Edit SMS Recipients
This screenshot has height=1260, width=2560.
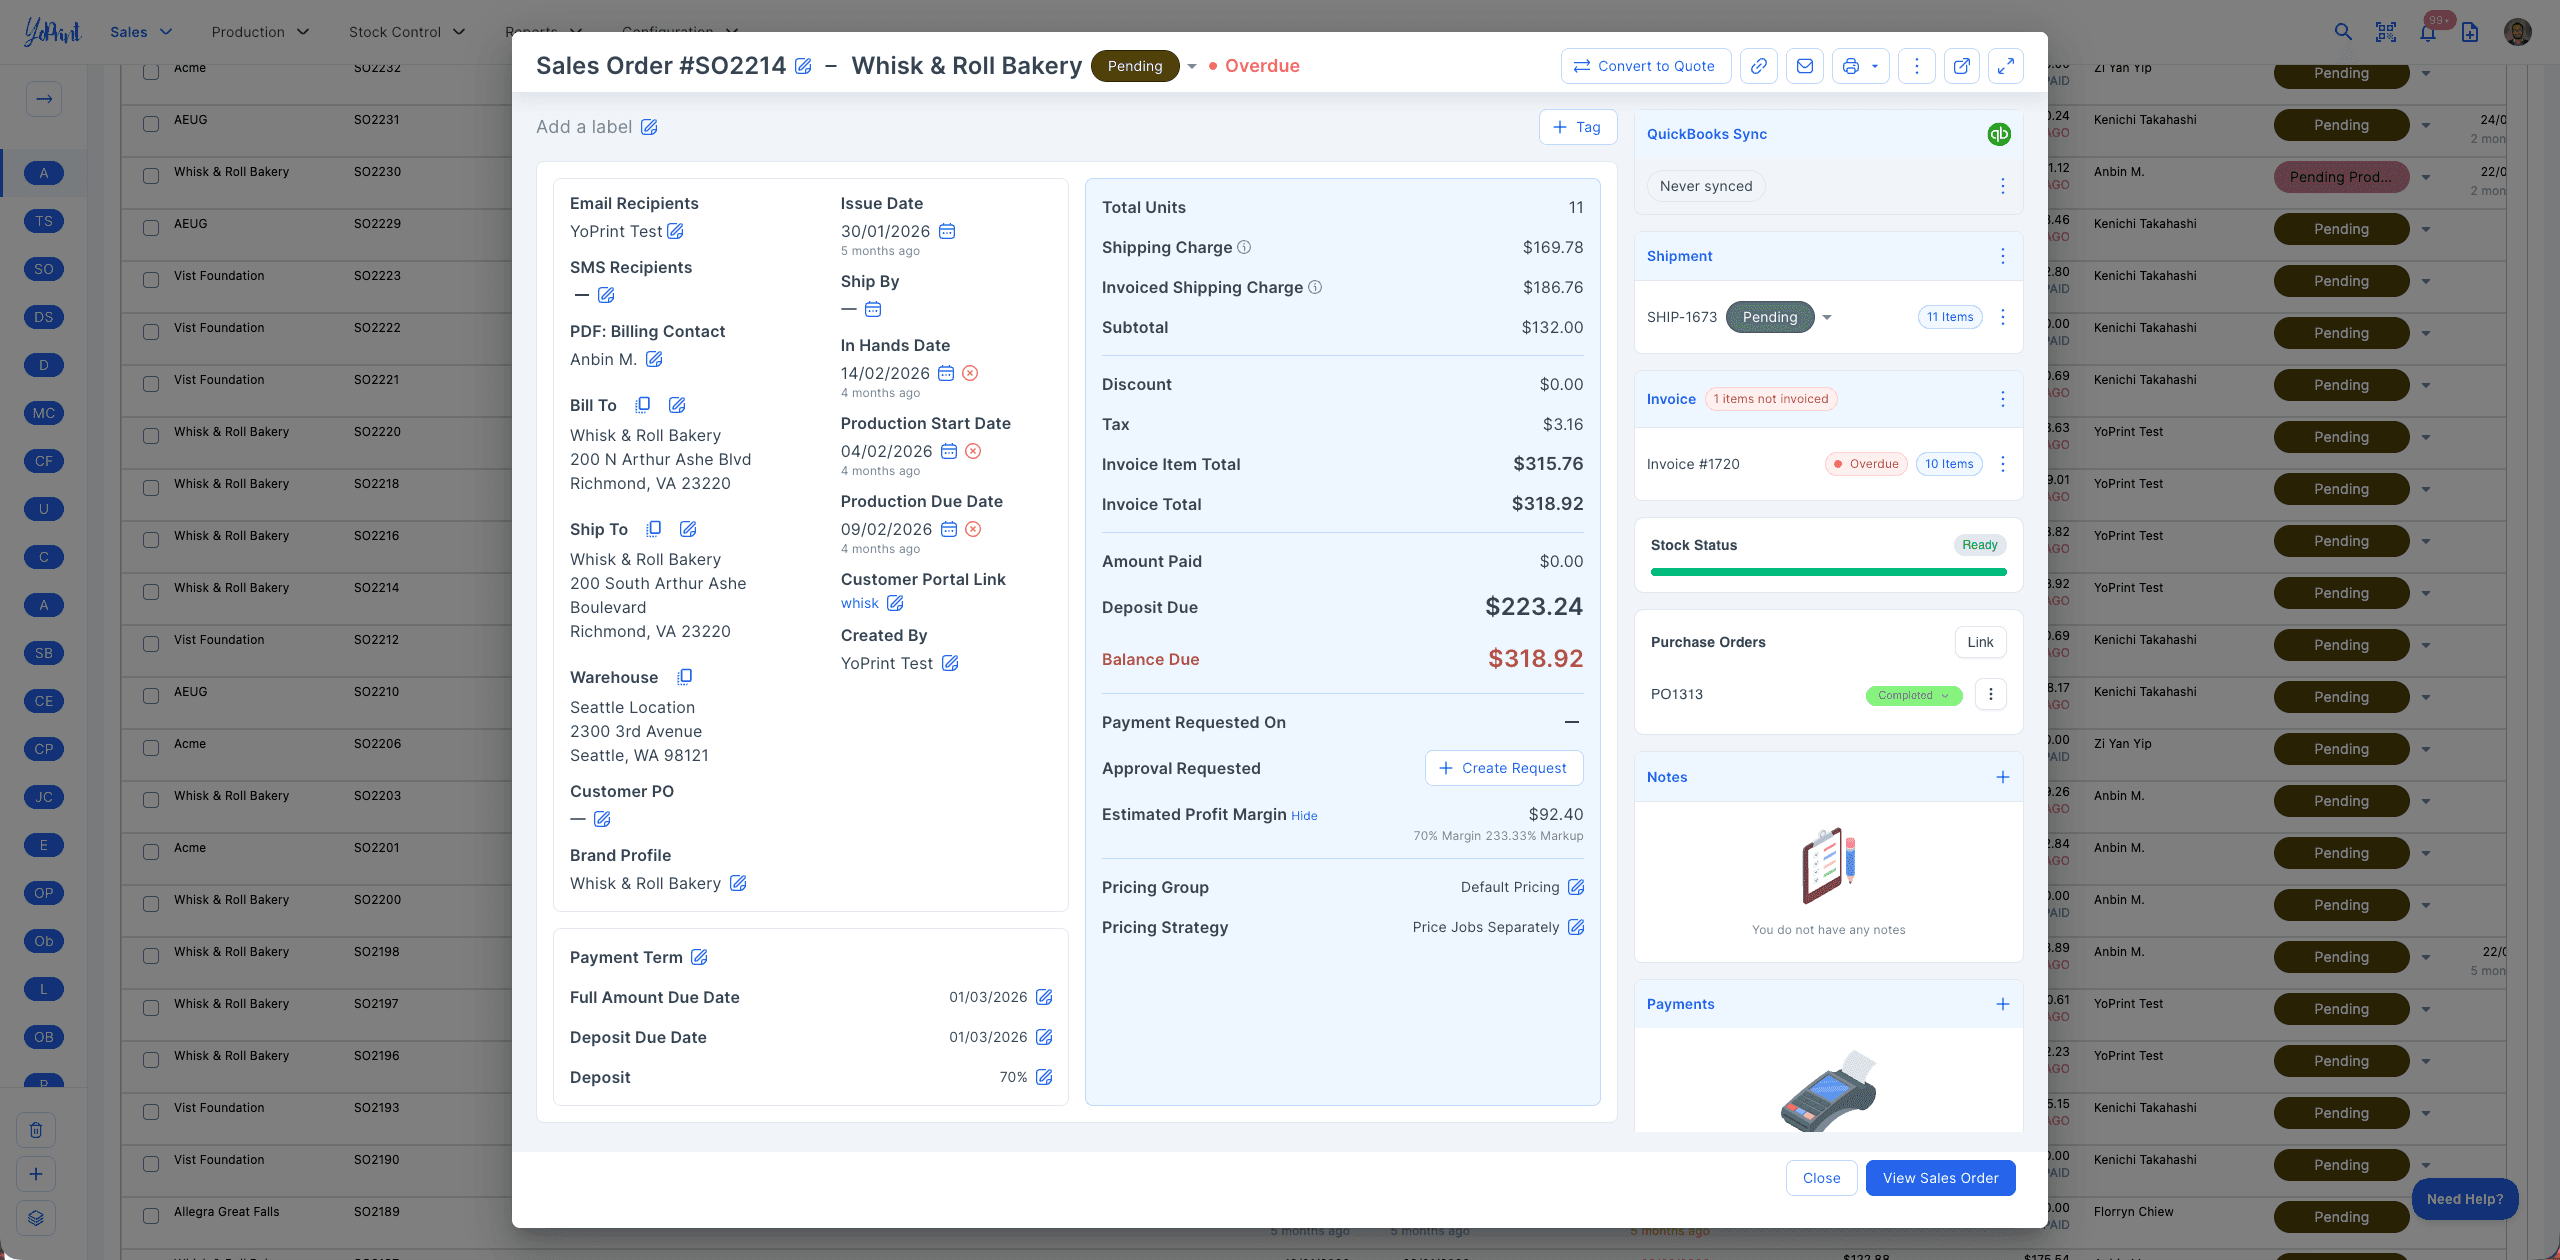point(606,295)
